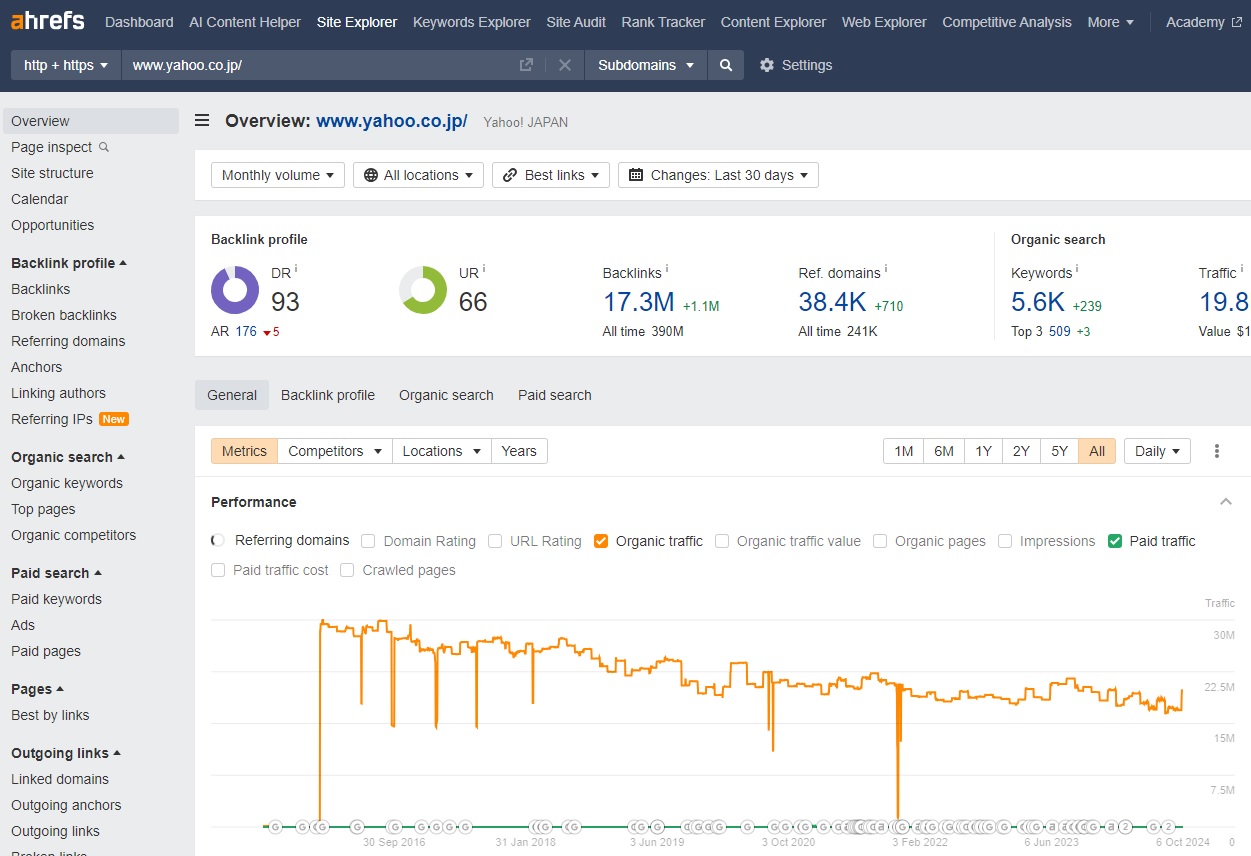
Task: Switch to Paid search tab
Action: point(555,395)
